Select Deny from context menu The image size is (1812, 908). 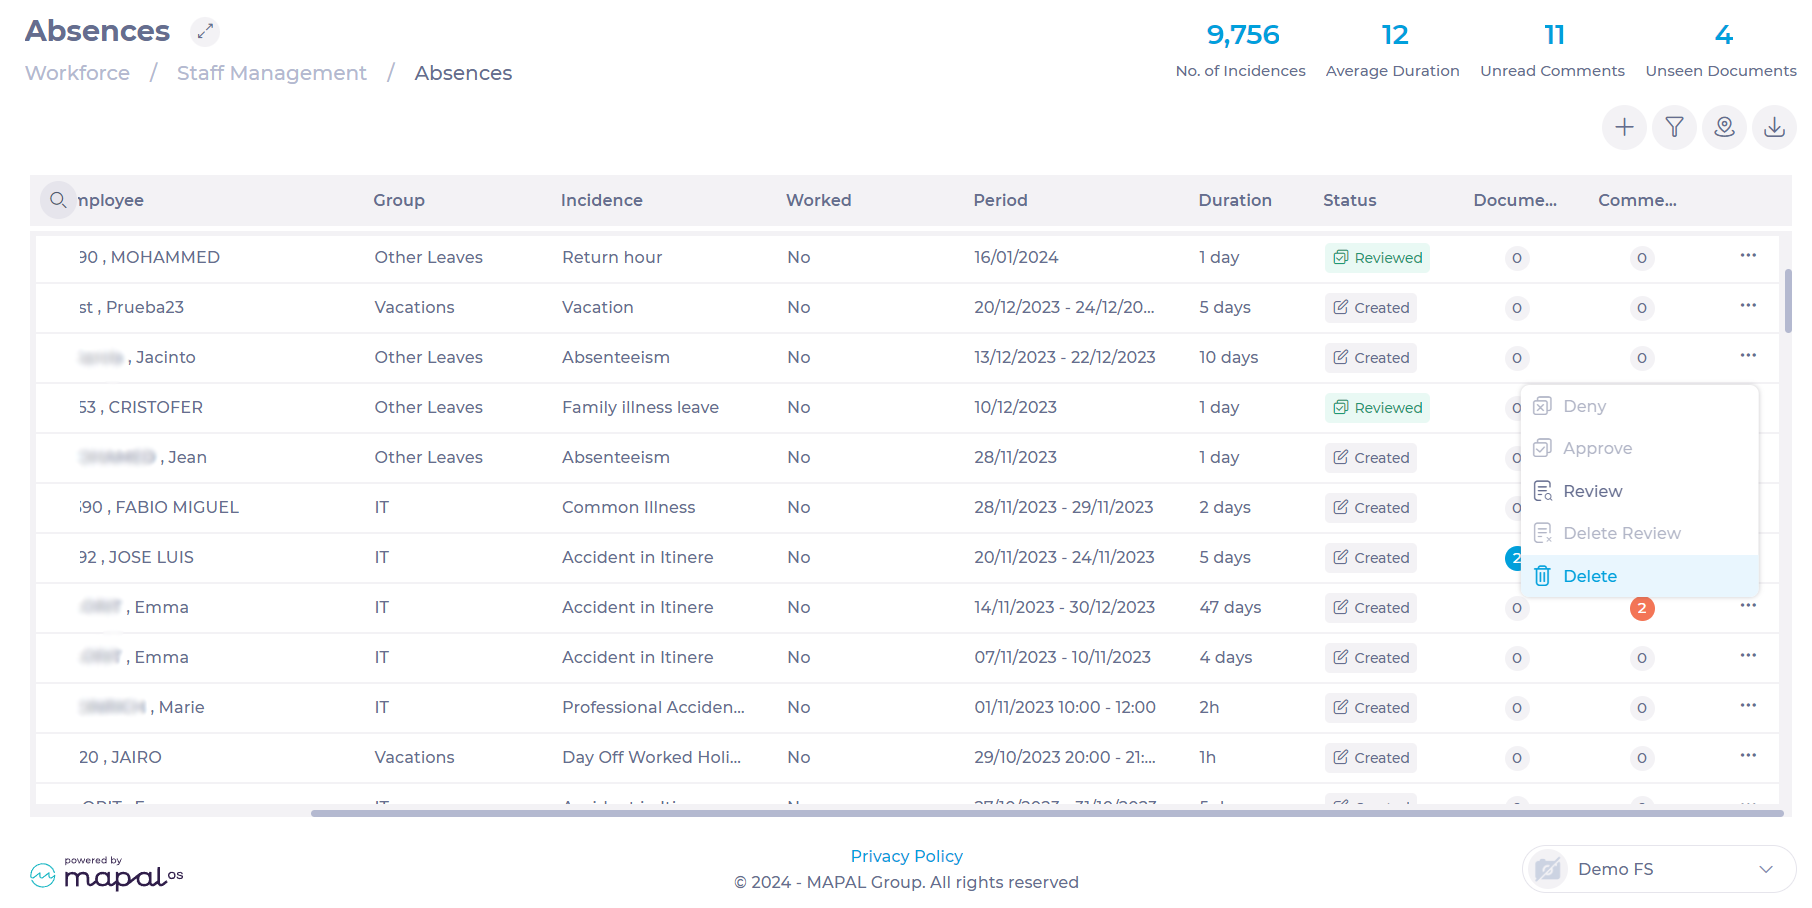[1640, 406]
